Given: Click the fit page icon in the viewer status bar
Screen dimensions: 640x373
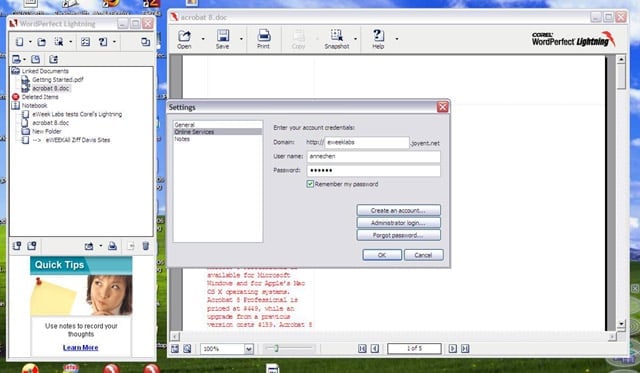Looking at the screenshot, I should [175, 349].
